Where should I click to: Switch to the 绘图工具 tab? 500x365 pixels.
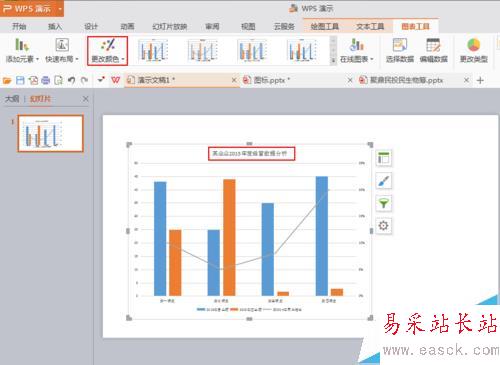point(324,26)
